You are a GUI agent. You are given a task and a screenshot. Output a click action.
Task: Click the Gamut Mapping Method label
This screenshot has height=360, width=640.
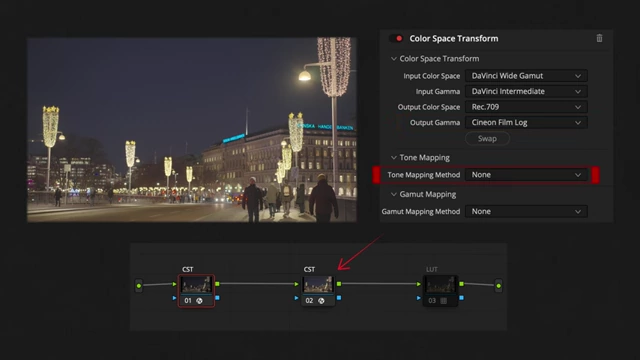[420, 211]
